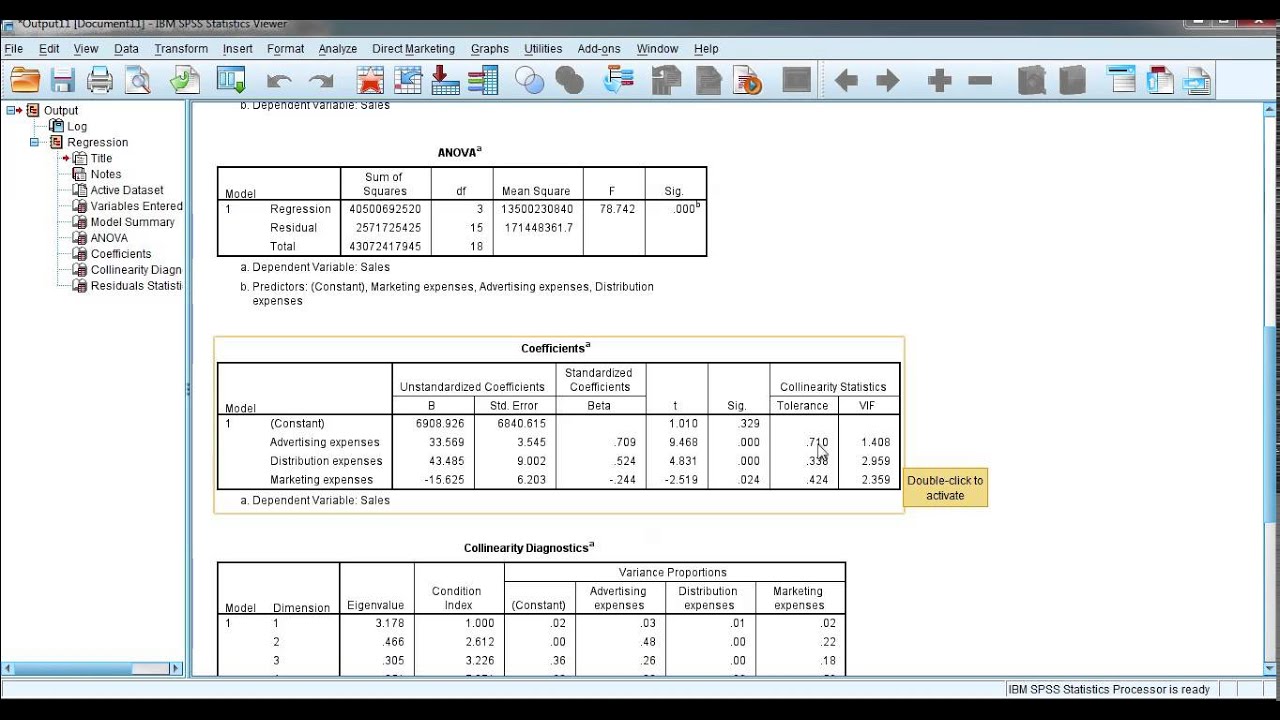Click the gray overlapping circles icon

tap(569, 81)
